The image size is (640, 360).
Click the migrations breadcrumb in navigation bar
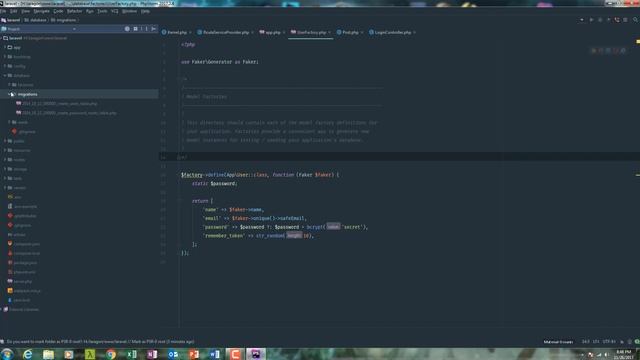coord(64,20)
